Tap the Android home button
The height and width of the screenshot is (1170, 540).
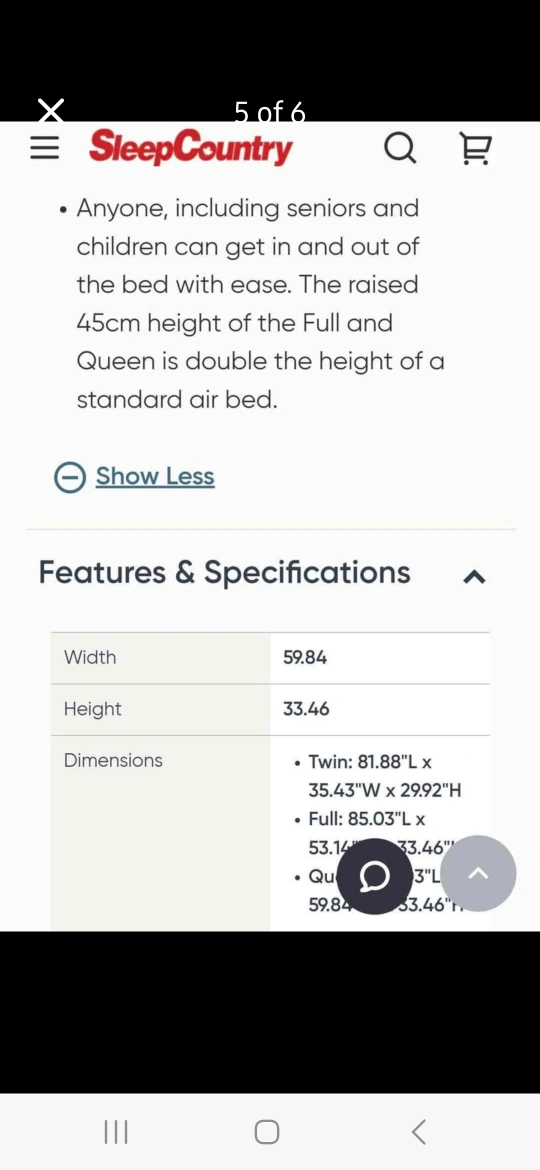267,1132
